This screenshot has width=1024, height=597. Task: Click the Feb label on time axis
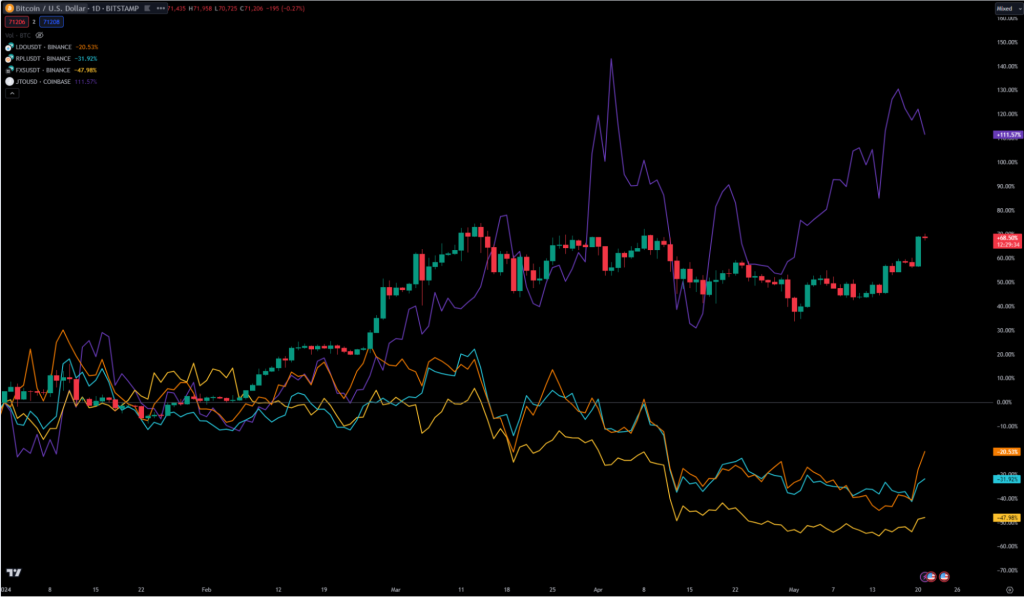coord(206,589)
